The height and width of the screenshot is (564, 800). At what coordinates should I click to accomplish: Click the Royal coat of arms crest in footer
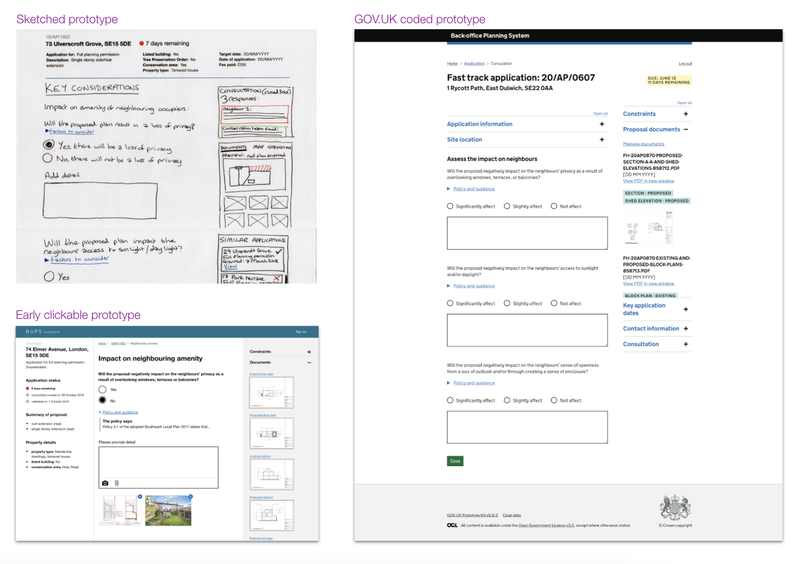[x=676, y=507]
